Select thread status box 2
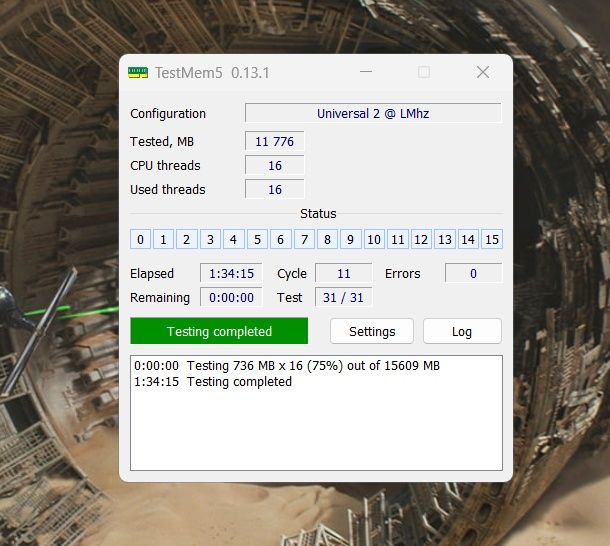Screen dimensions: 610x546 click(x=187, y=239)
